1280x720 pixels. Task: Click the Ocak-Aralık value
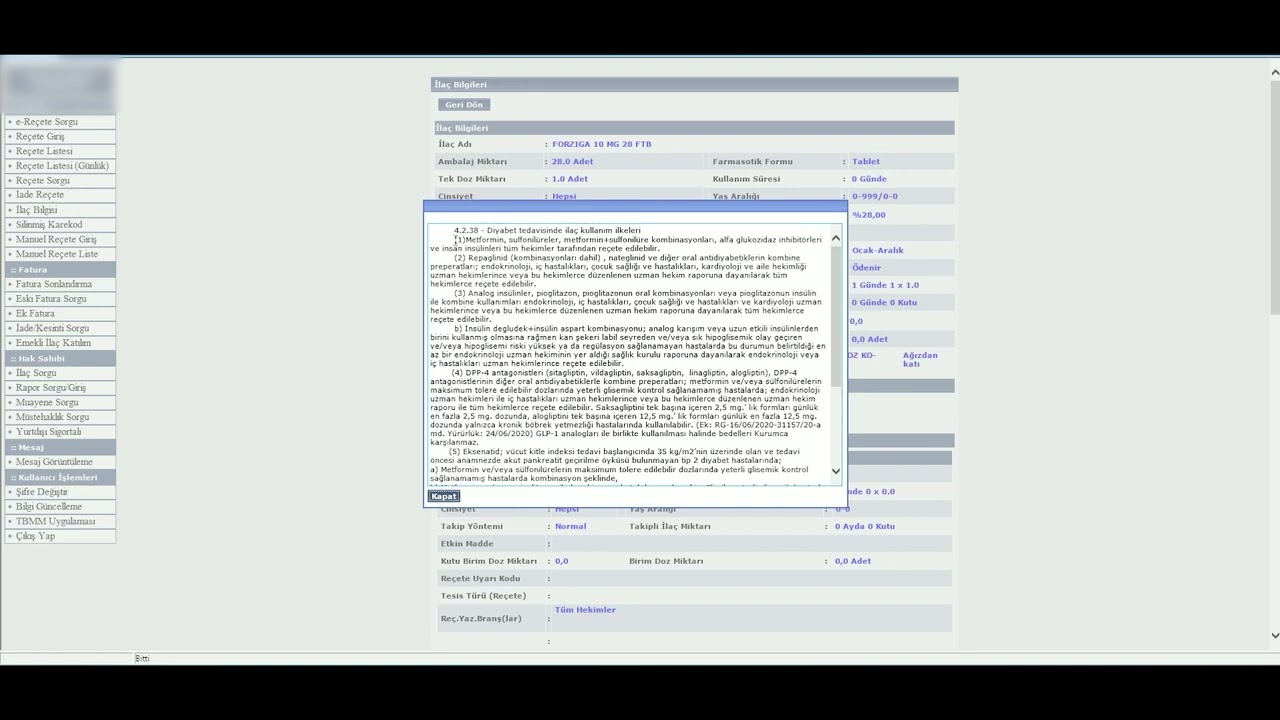tap(877, 250)
